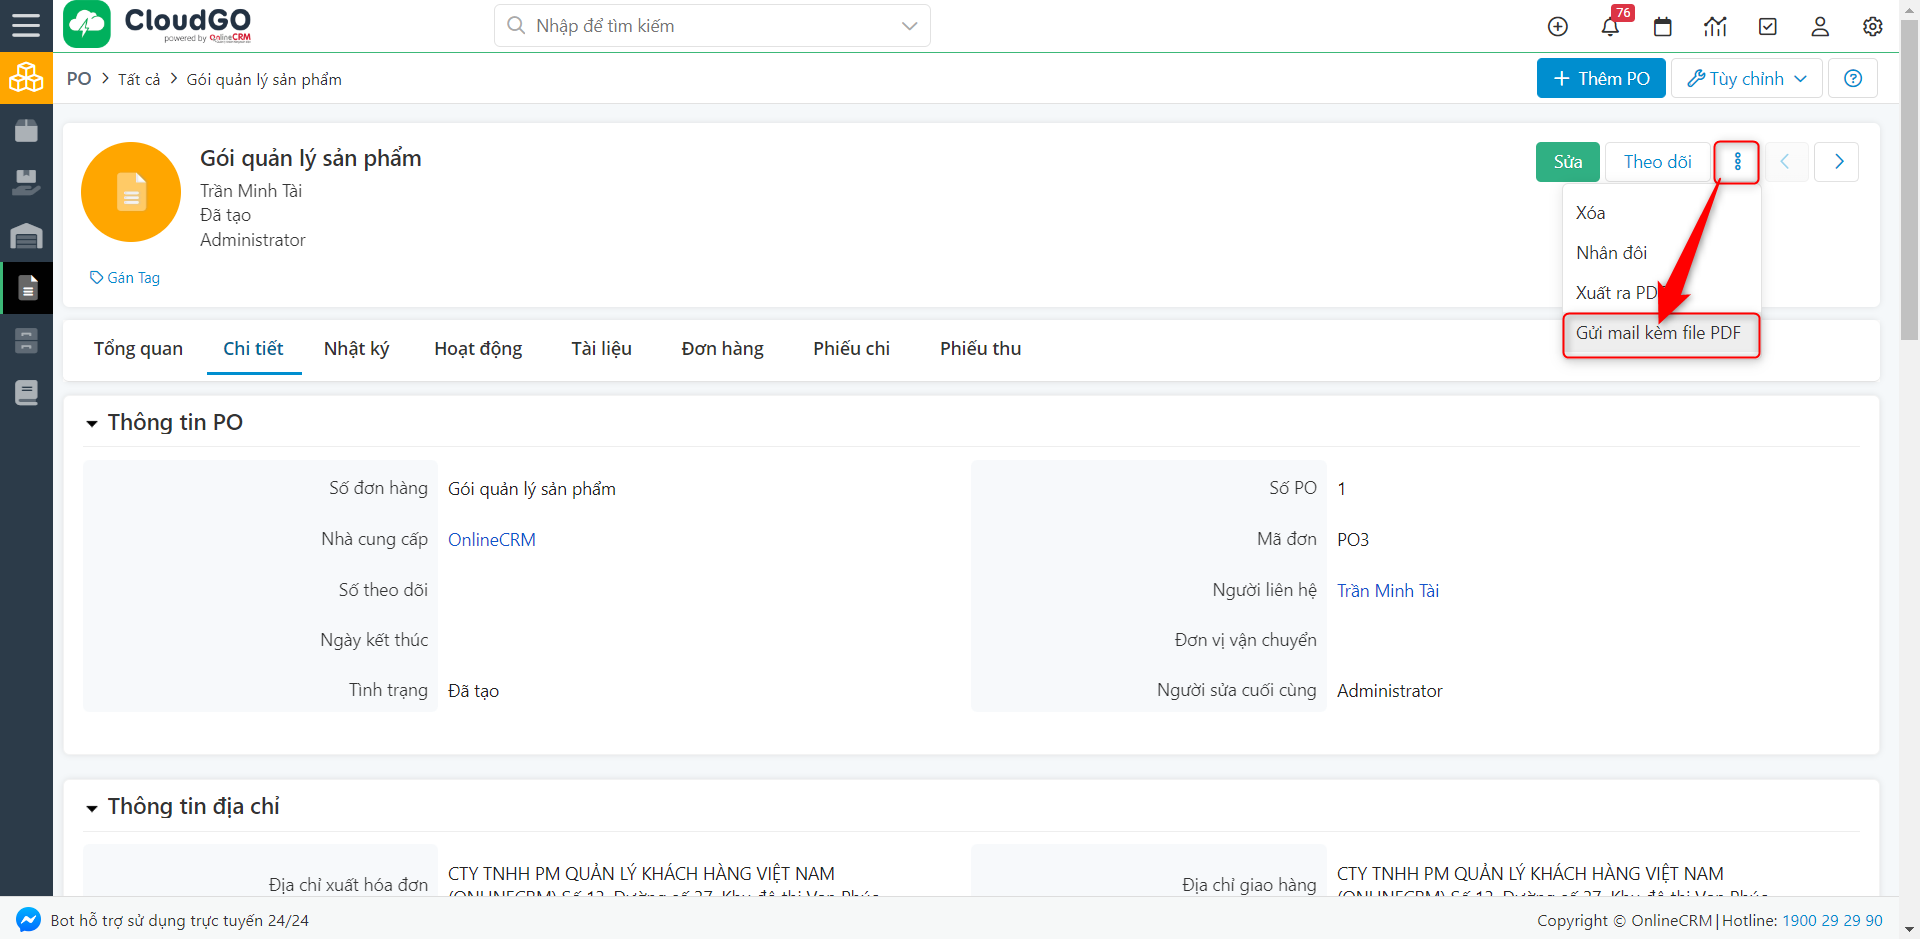The image size is (1920, 939).
Task: Select Gửi mail kèm file PDF option
Action: point(1658,334)
